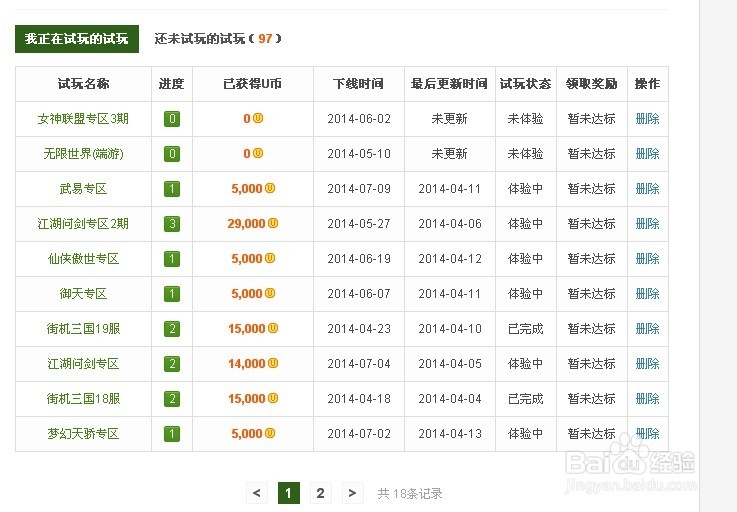Image resolution: width=737 pixels, height=512 pixels.
Task: Click coin icon in 女神联盟专区3期 row
Action: click(x=258, y=118)
